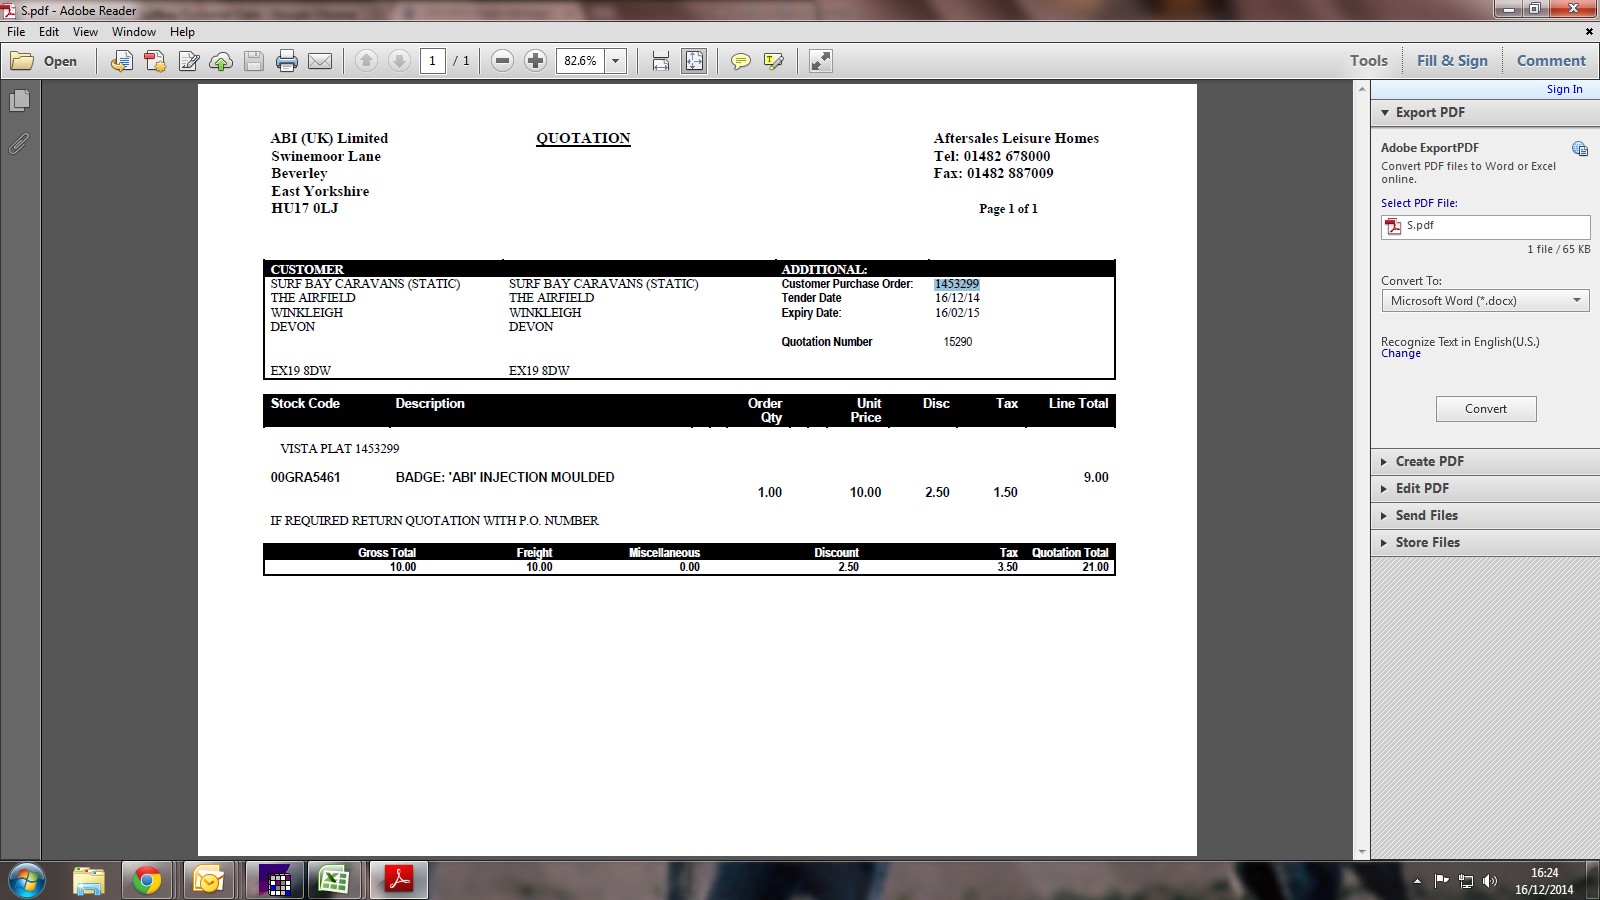The height and width of the screenshot is (900, 1600).
Task: Click the 82.6% zoom value field
Action: 580,61
